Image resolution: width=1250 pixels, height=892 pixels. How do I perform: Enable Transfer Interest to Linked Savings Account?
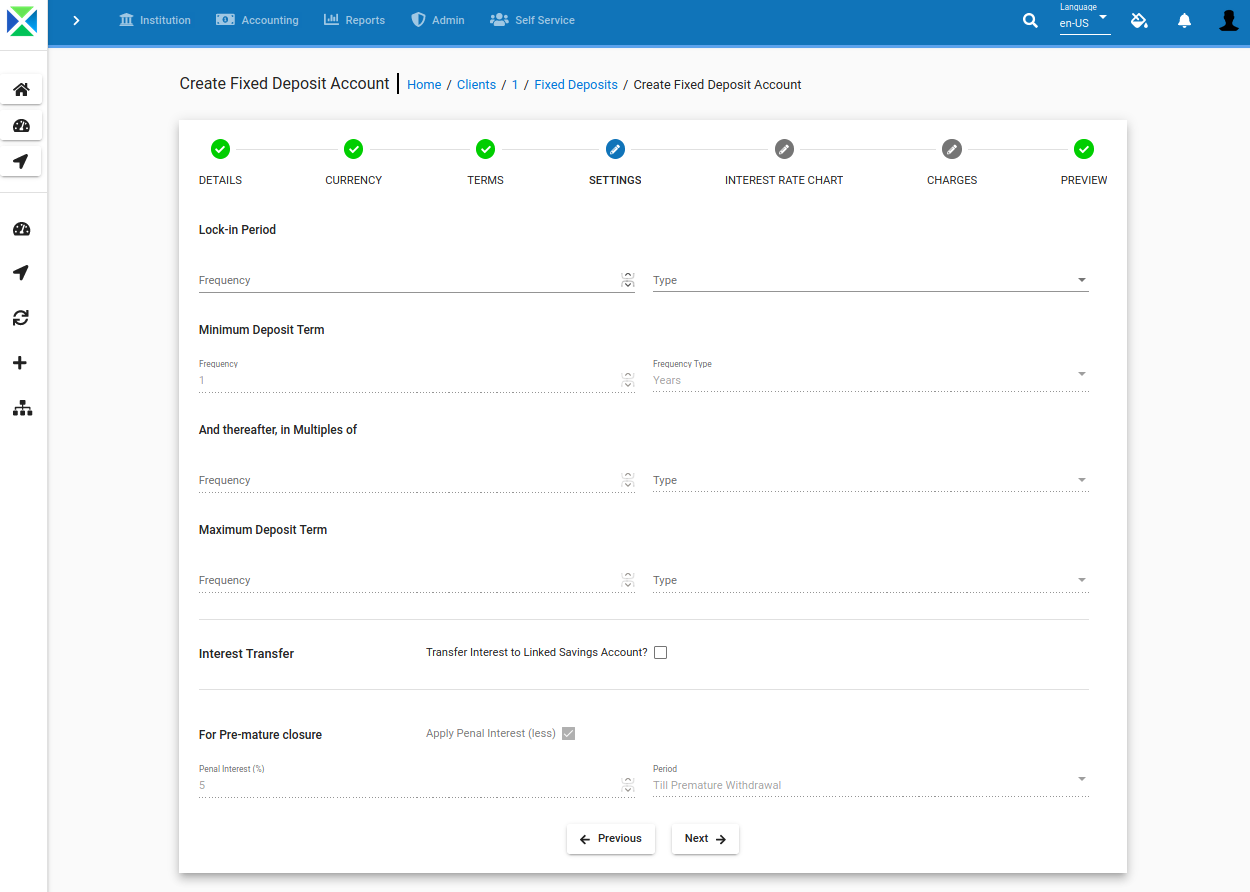click(660, 653)
